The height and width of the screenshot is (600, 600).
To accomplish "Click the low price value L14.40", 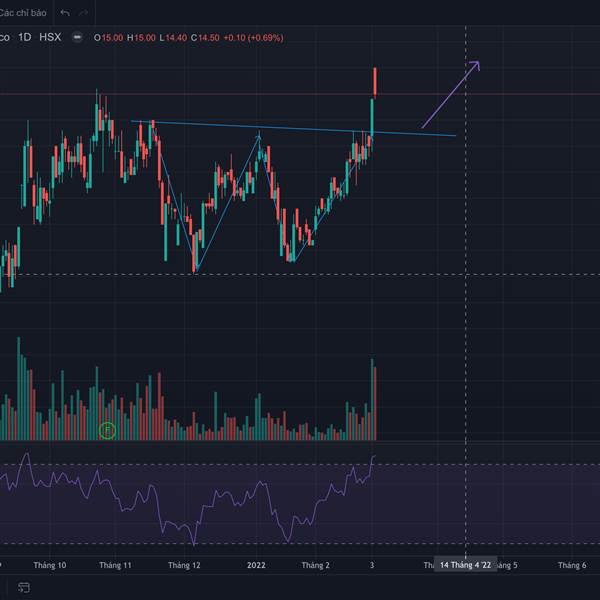I will click(173, 38).
